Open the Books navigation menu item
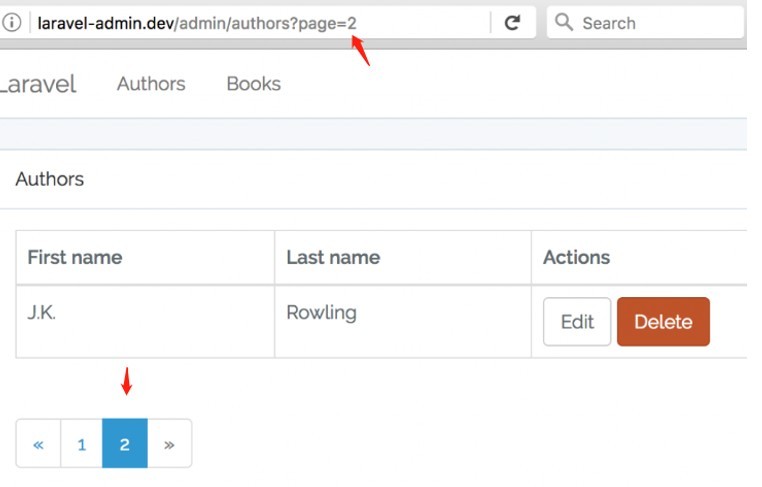The image size is (762, 487). pos(253,84)
